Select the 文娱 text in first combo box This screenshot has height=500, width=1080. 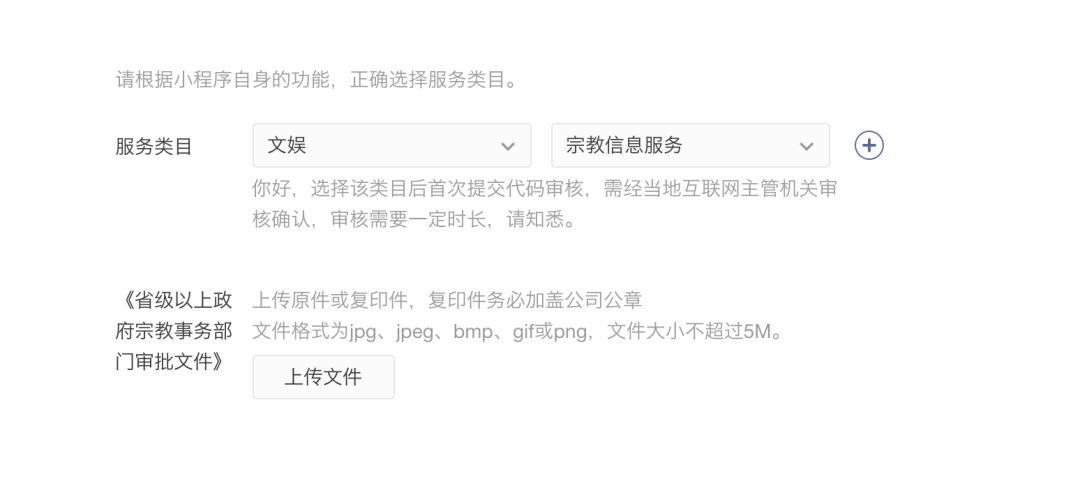coord(287,145)
